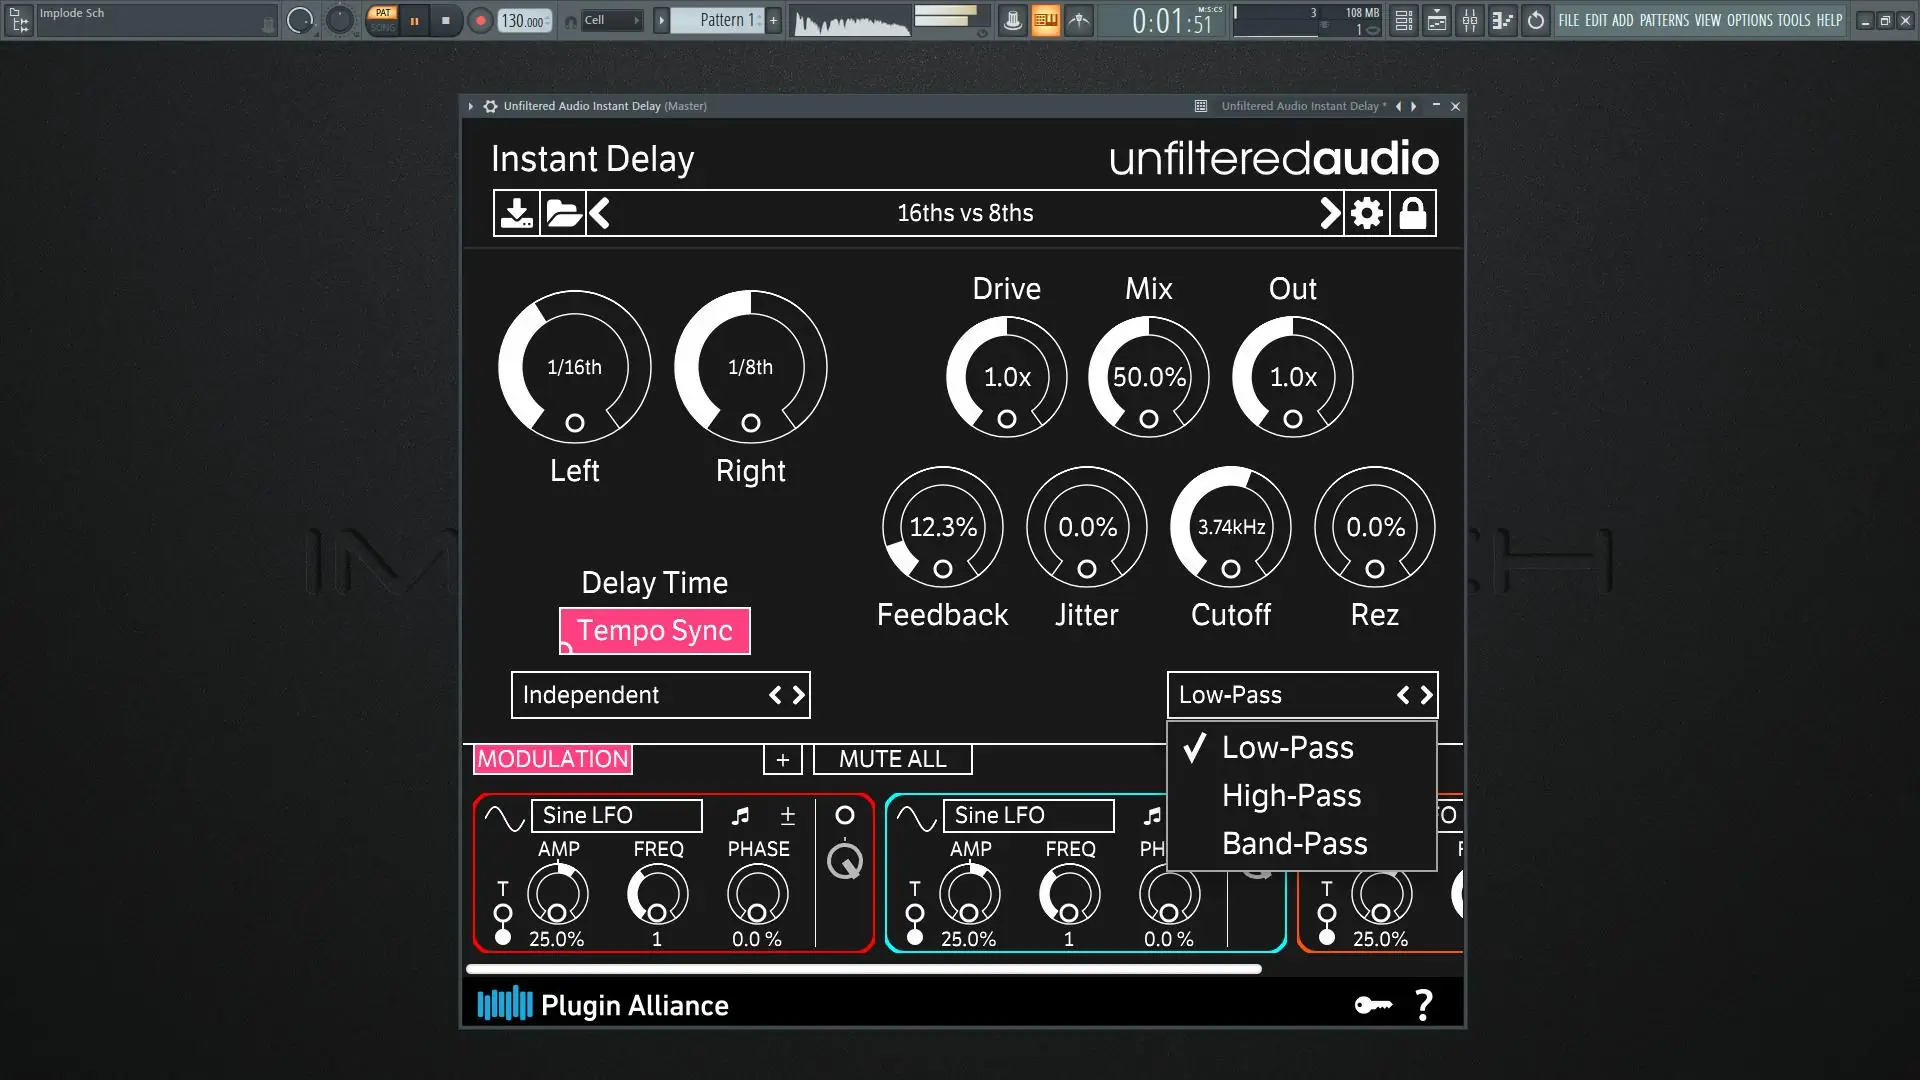Toggle Tempo Sync for delay time
The width and height of the screenshot is (1920, 1080).
[x=654, y=630]
